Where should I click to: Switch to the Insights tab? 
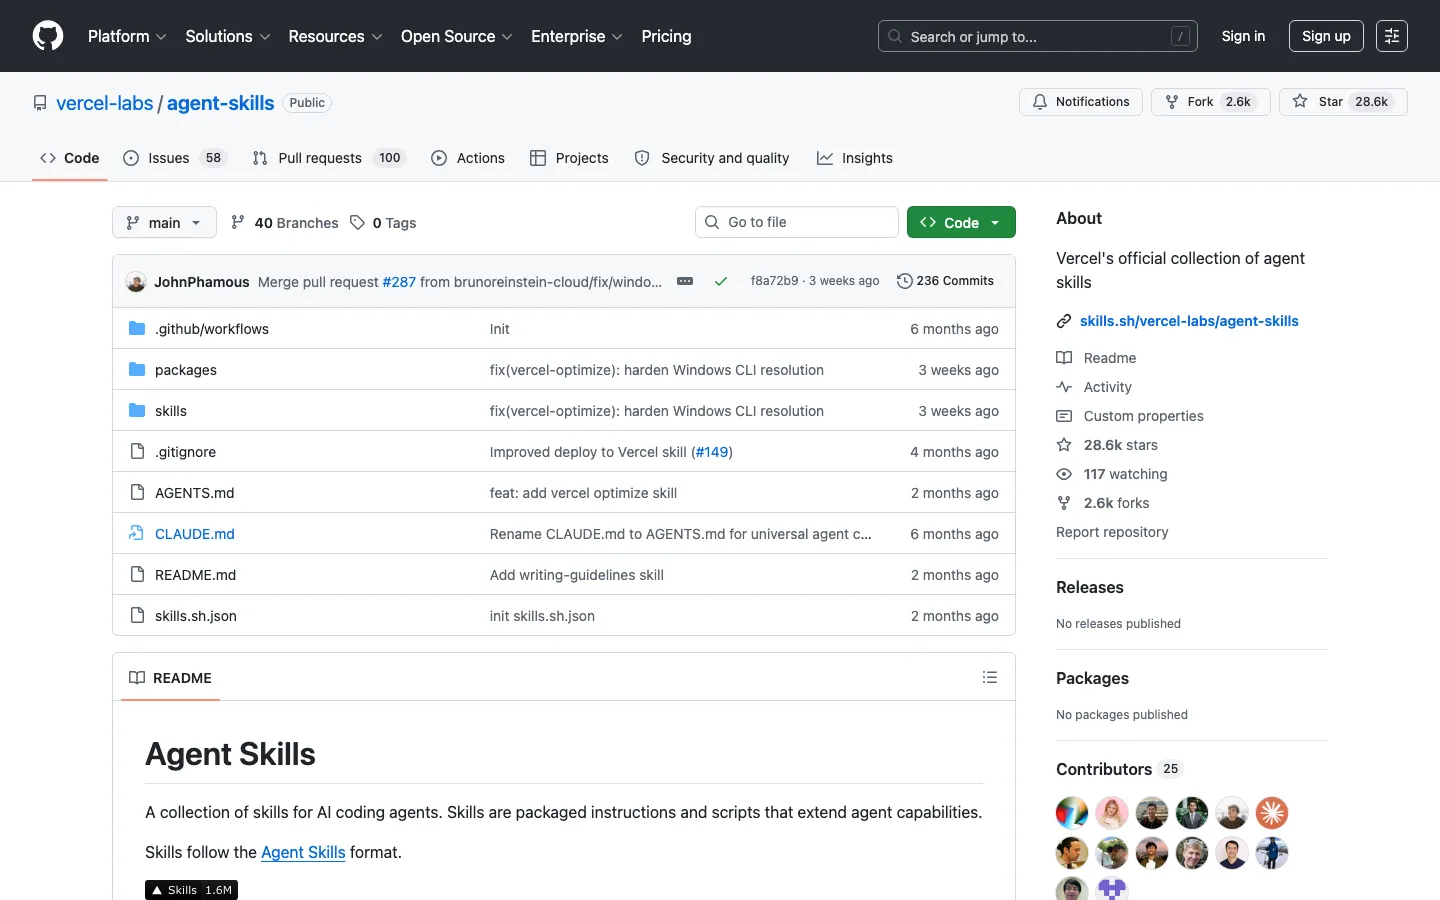coord(855,158)
